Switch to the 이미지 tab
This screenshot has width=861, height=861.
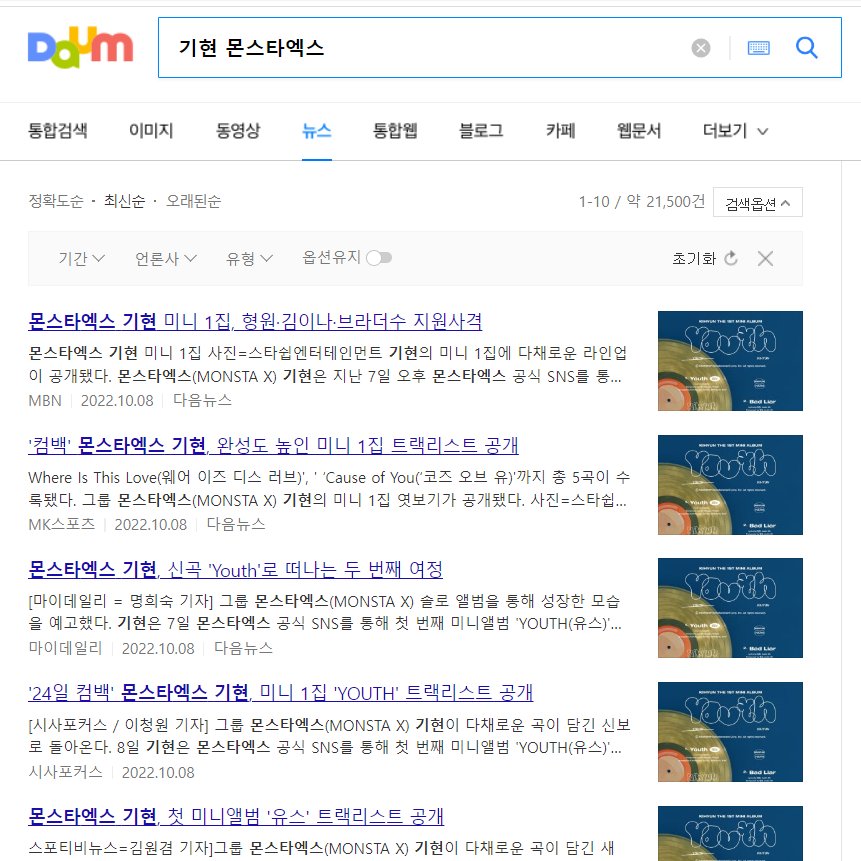tap(151, 131)
